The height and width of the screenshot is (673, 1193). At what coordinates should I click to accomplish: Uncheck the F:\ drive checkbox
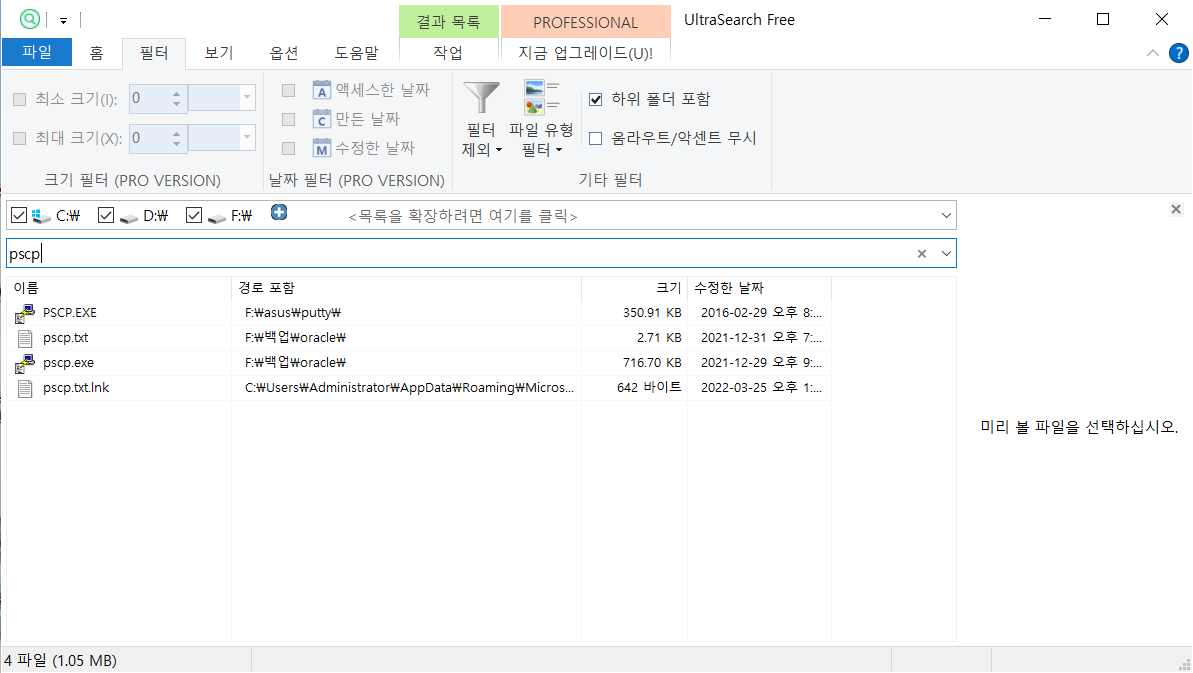194,215
